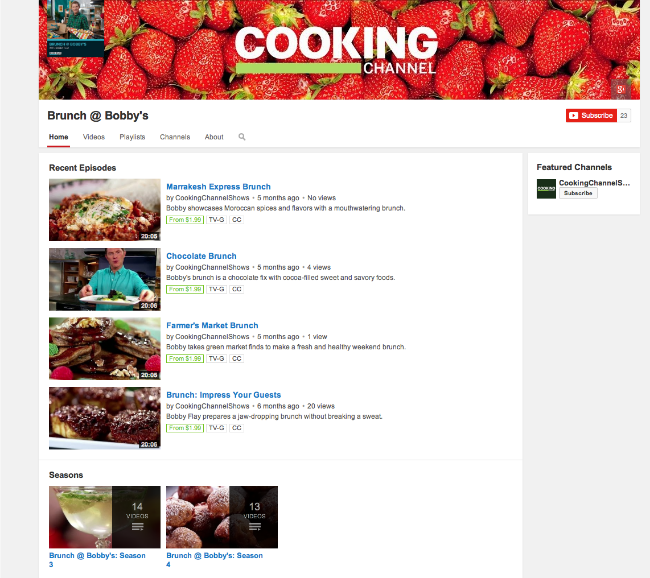This screenshot has height=578, width=650.
Task: Open the CookingChannelS... featured channel link
Action: pos(594,183)
